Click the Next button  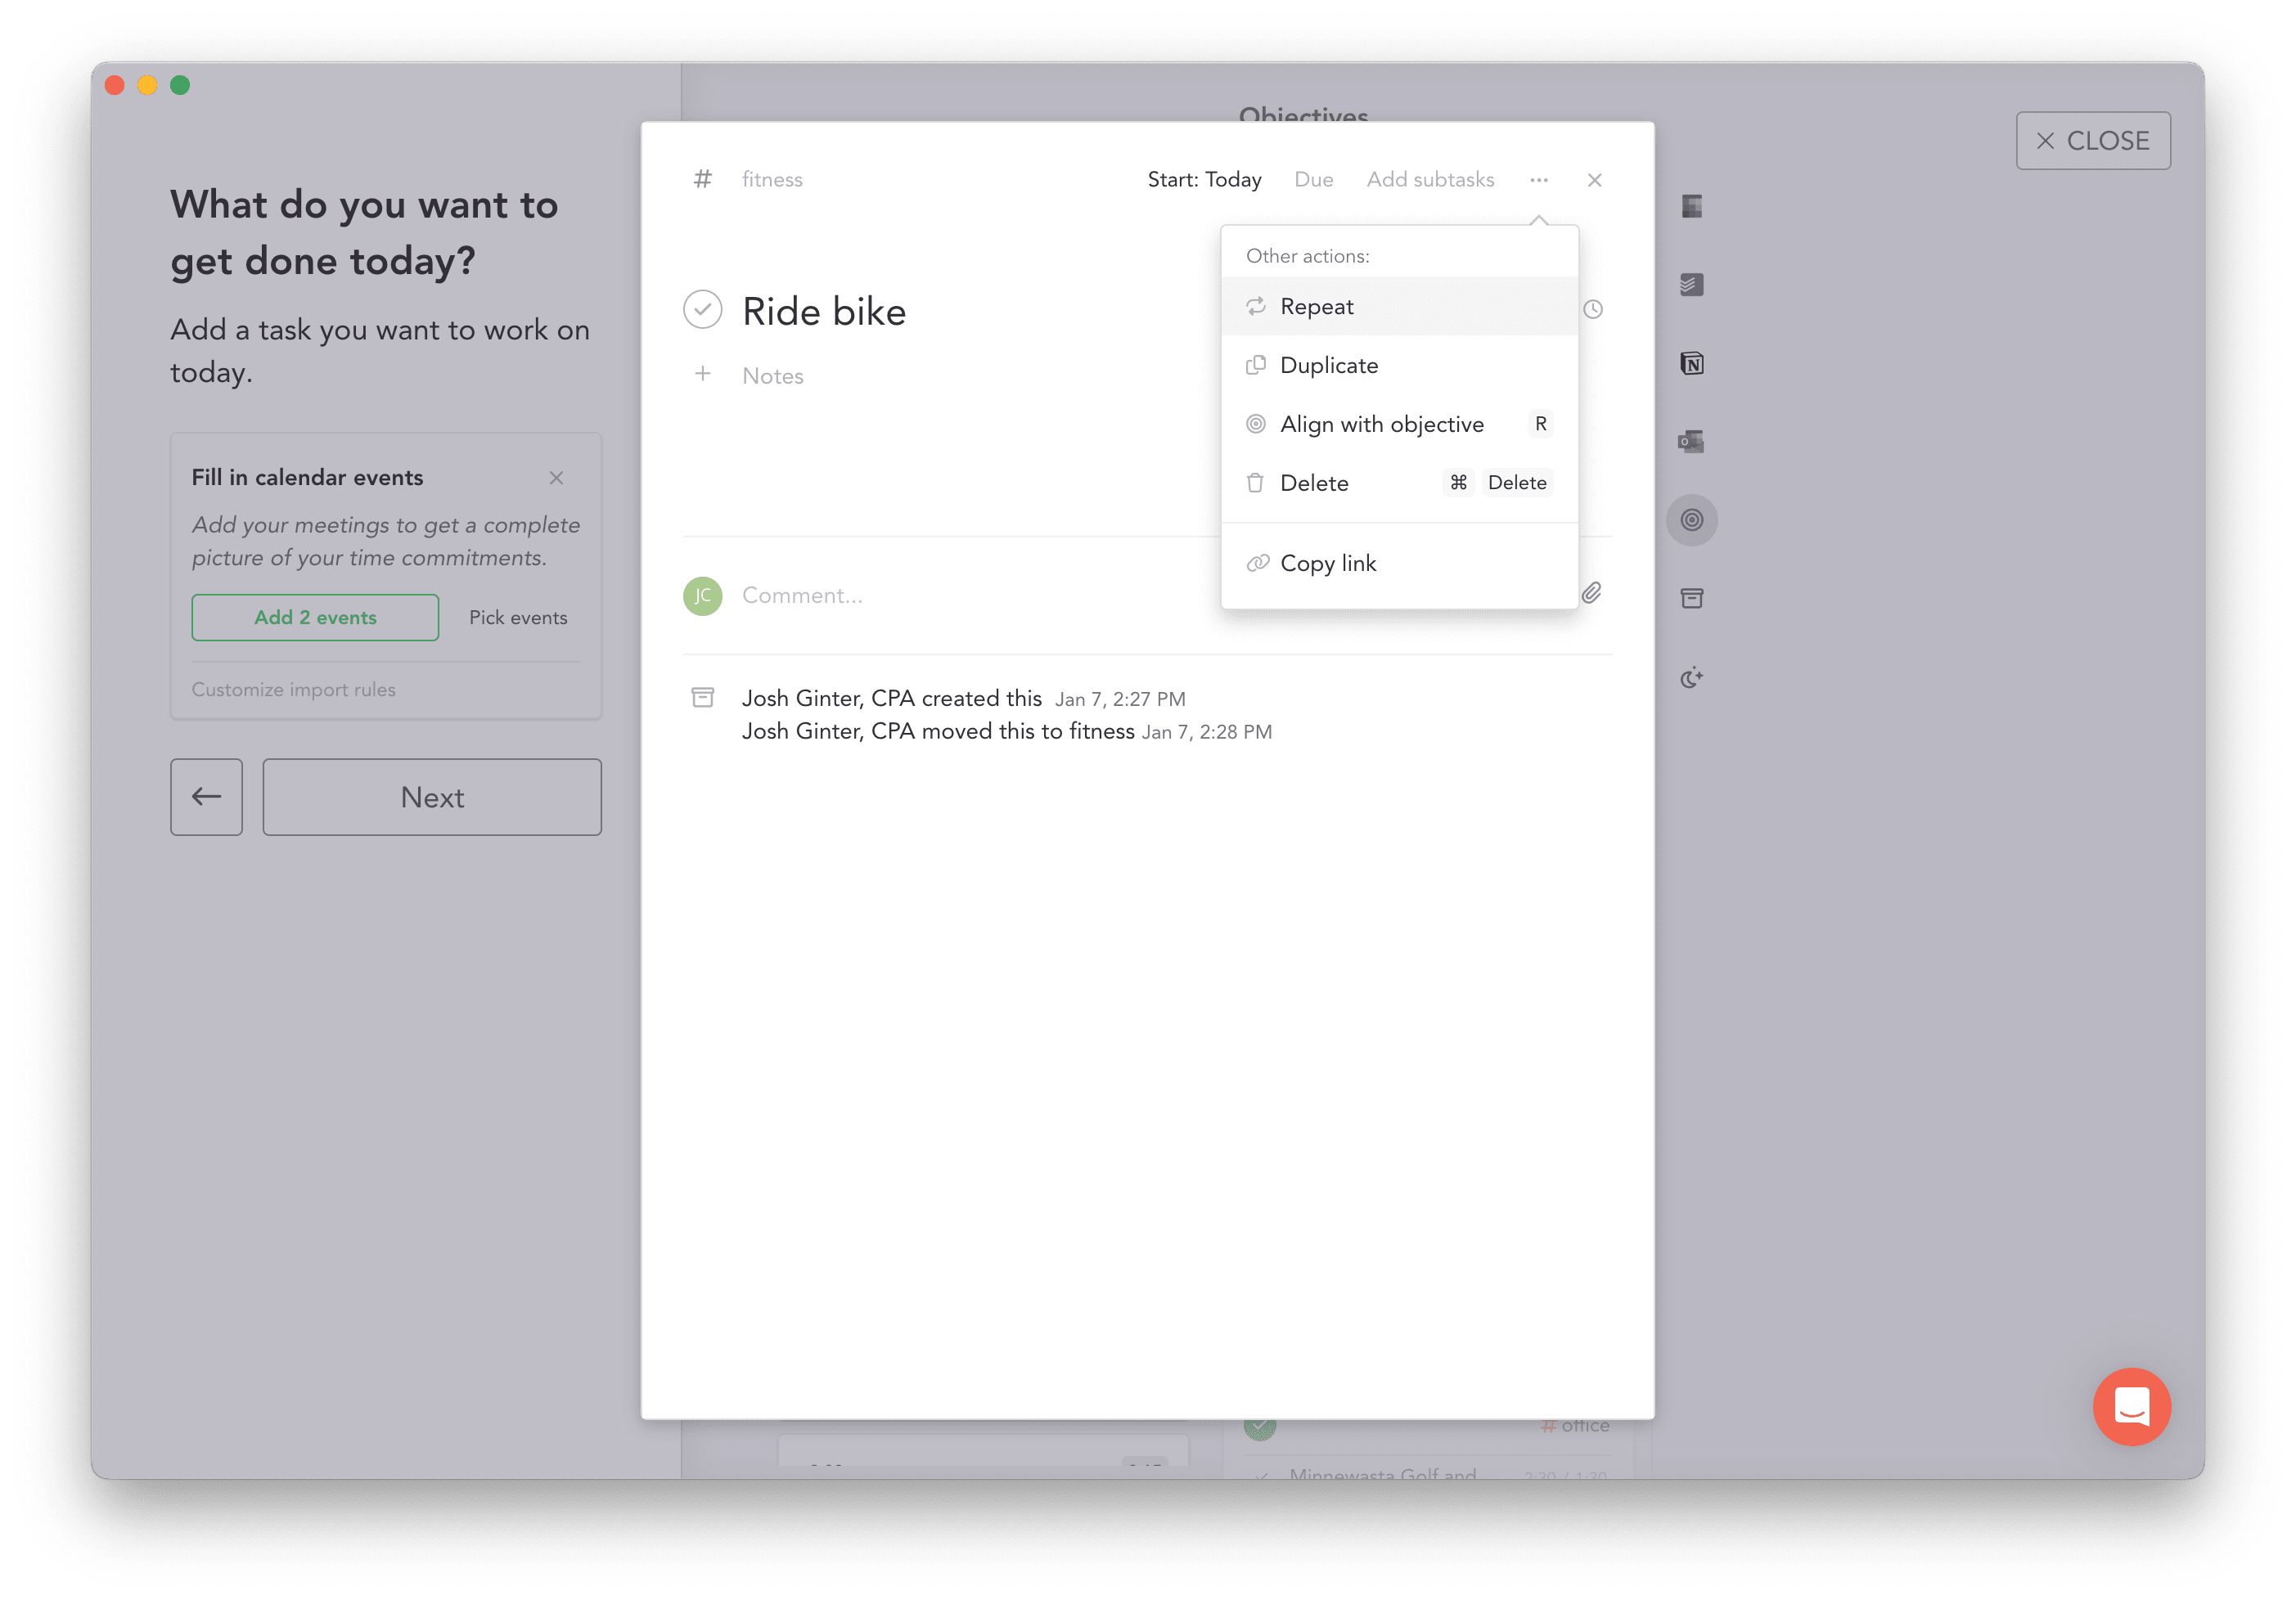tap(432, 797)
